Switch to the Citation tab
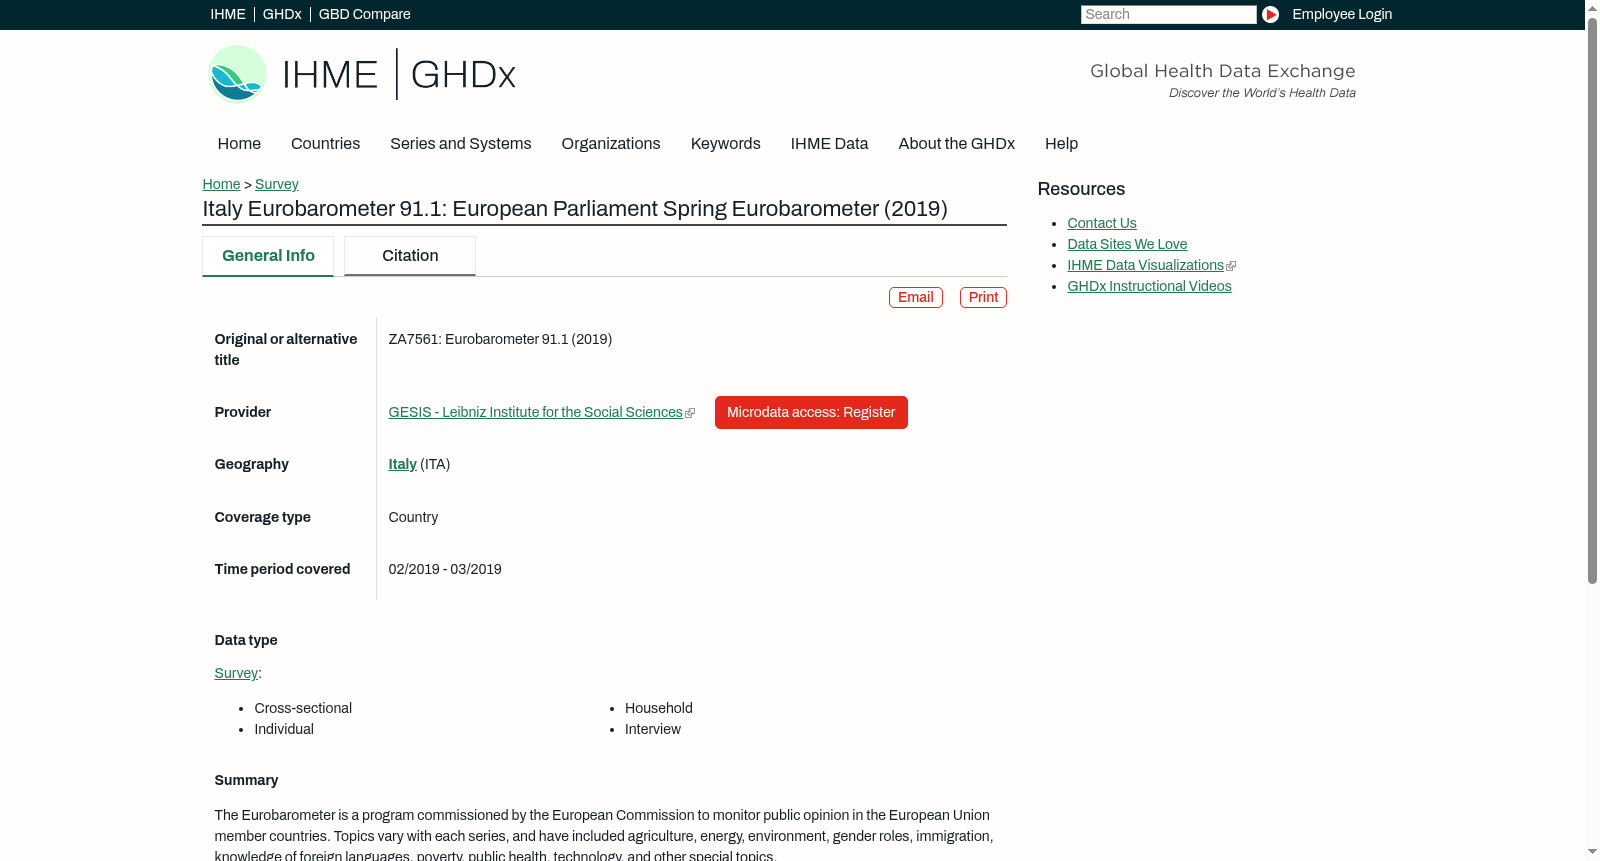This screenshot has width=1600, height=861. [410, 256]
